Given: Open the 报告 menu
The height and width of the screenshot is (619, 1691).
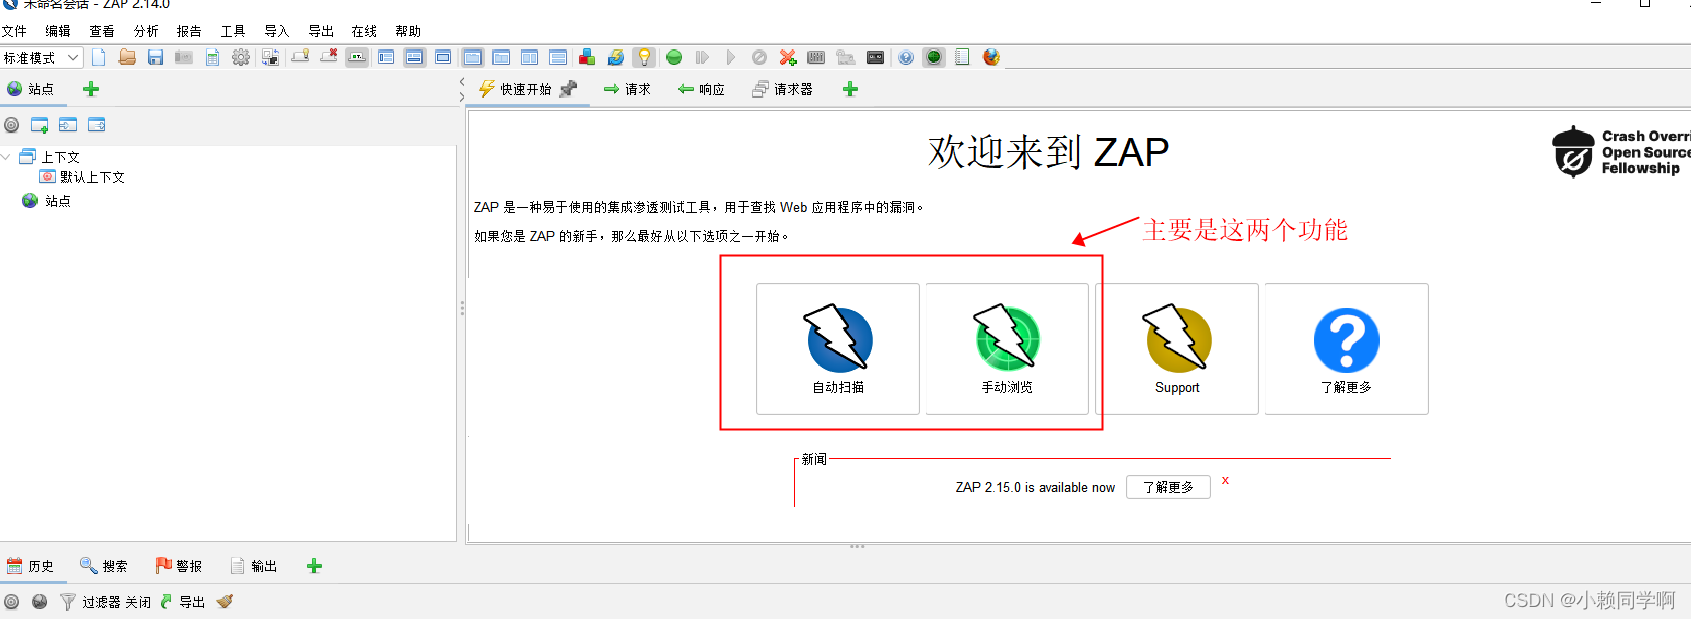Looking at the screenshot, I should click(x=189, y=31).
